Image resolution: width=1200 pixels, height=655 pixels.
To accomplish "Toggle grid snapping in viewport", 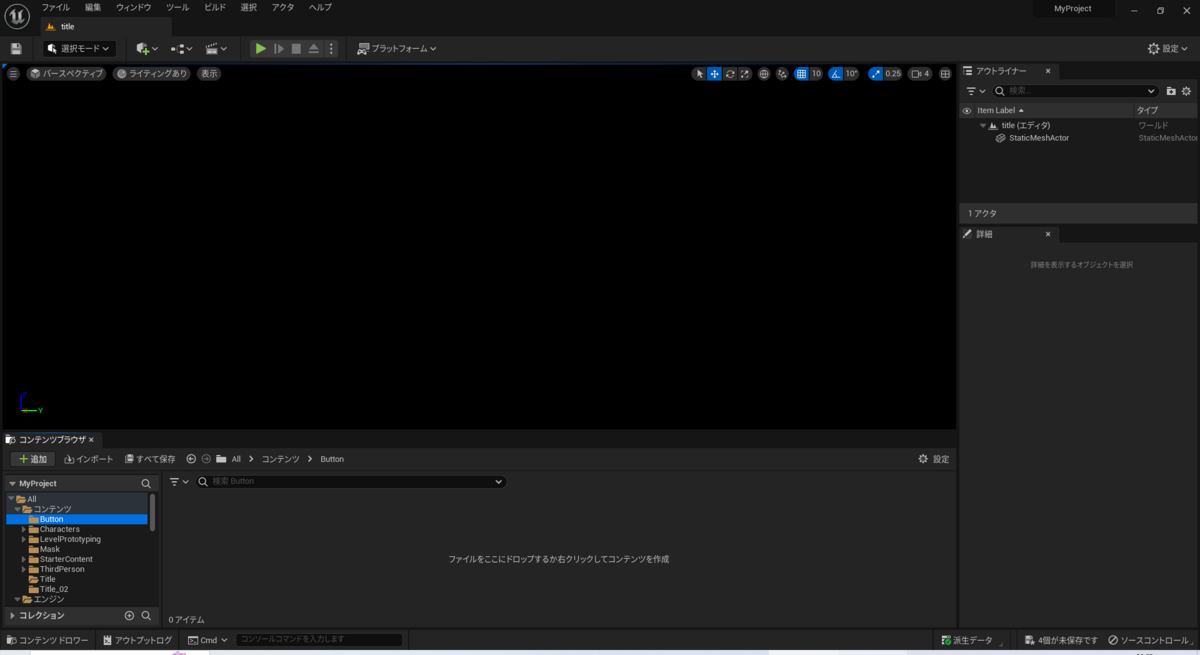I will point(801,74).
